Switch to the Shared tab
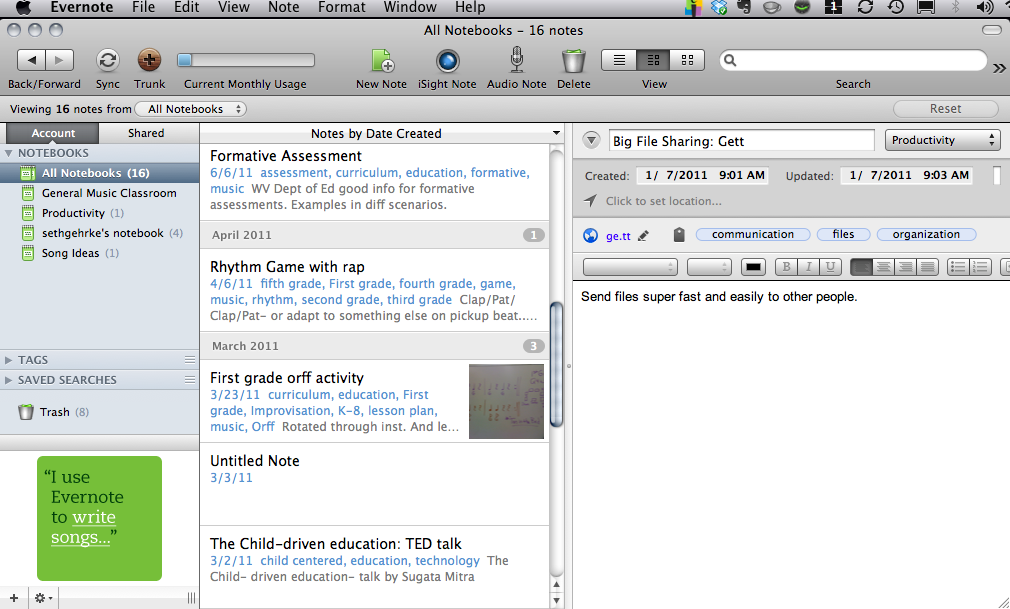 tap(146, 133)
